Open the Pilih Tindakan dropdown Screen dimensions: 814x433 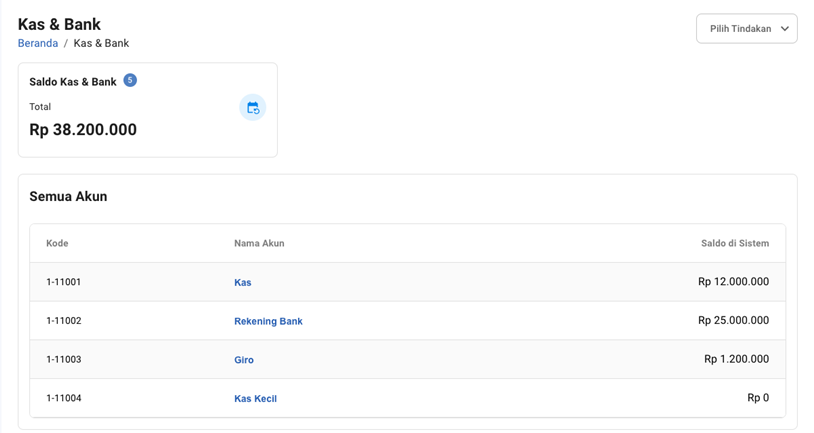coord(746,29)
